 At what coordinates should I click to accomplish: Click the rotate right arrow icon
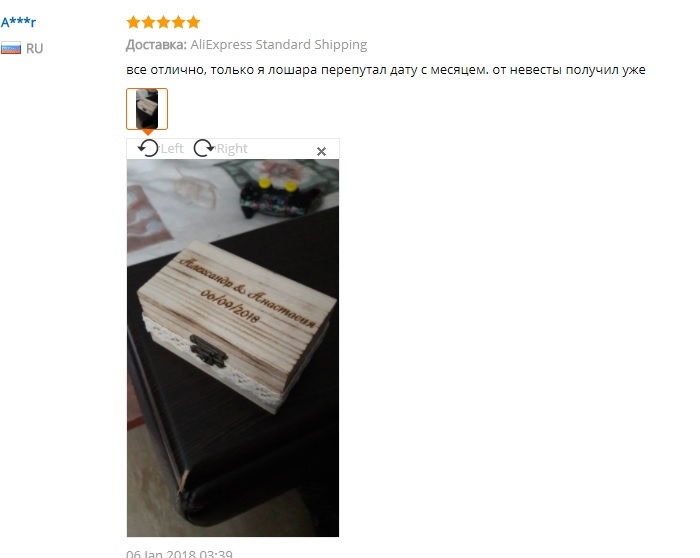204,148
